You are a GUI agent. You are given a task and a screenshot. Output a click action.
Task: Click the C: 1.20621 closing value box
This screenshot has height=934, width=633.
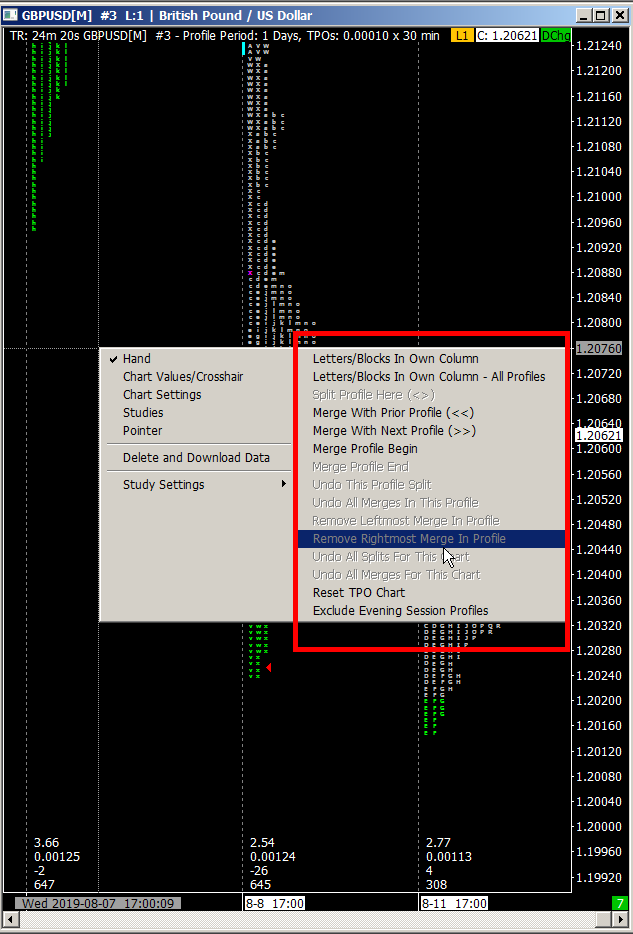[x=507, y=36]
